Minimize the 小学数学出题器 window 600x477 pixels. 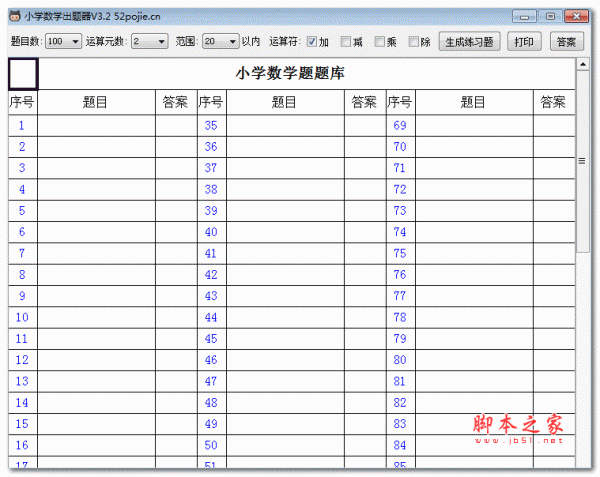pyautogui.click(x=524, y=16)
